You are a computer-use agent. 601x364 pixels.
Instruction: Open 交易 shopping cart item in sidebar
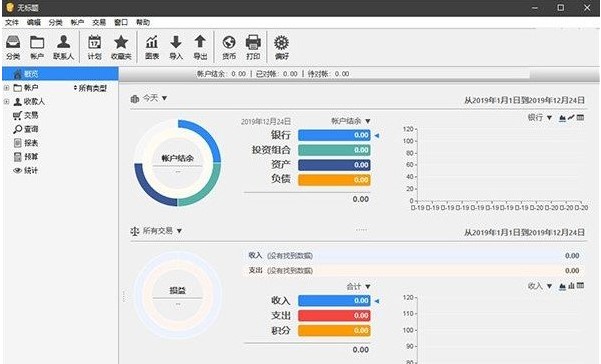26,115
